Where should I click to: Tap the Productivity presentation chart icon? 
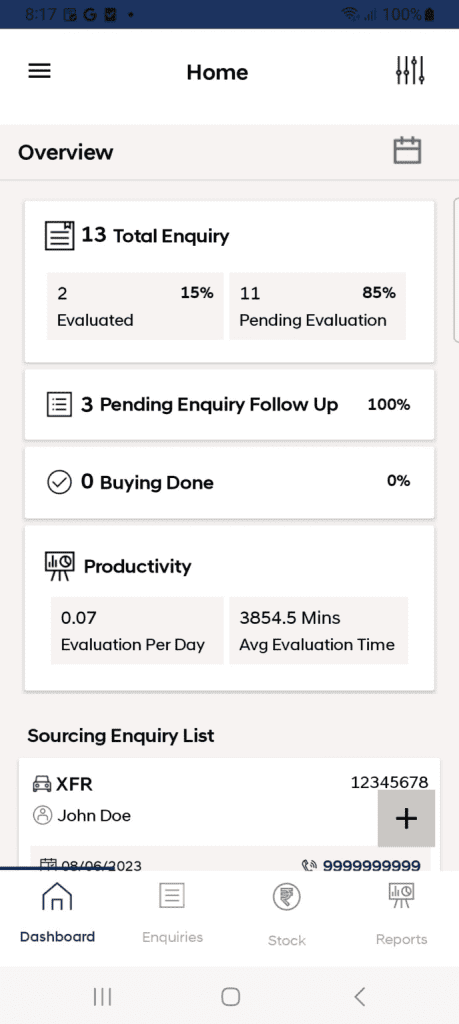click(60, 566)
